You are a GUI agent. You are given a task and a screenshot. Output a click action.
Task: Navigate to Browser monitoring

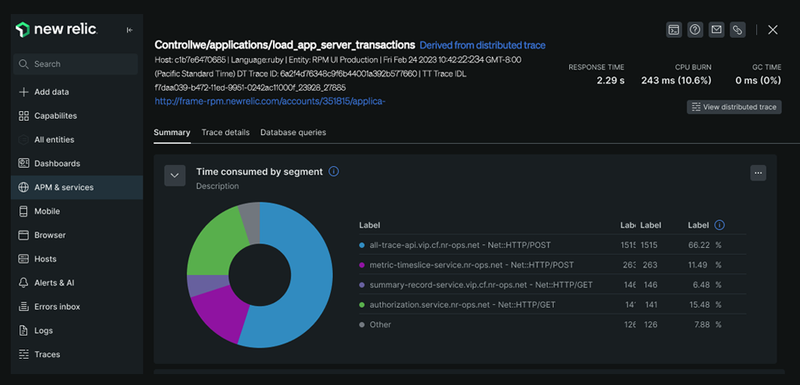(x=50, y=235)
